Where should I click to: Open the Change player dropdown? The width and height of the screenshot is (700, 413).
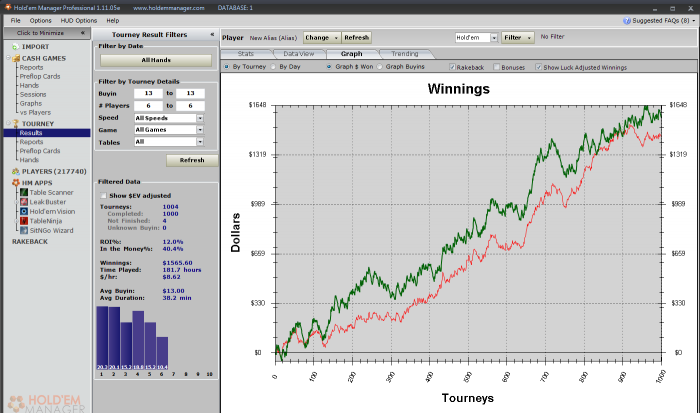(322, 38)
